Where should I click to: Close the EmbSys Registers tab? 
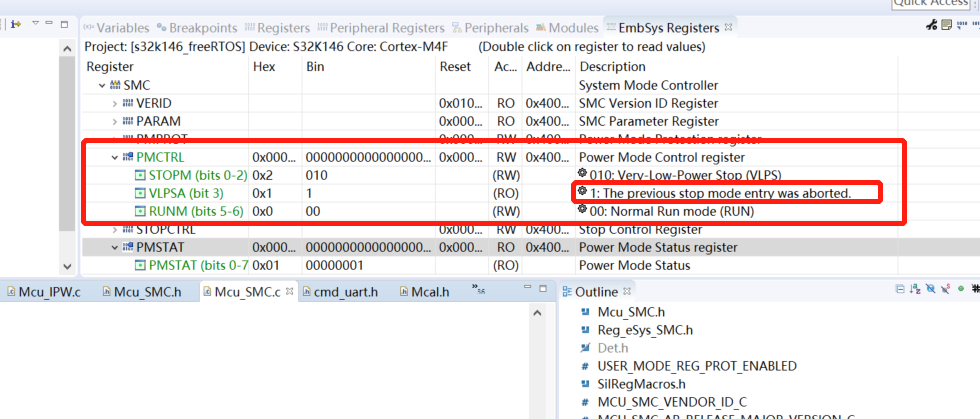728,28
